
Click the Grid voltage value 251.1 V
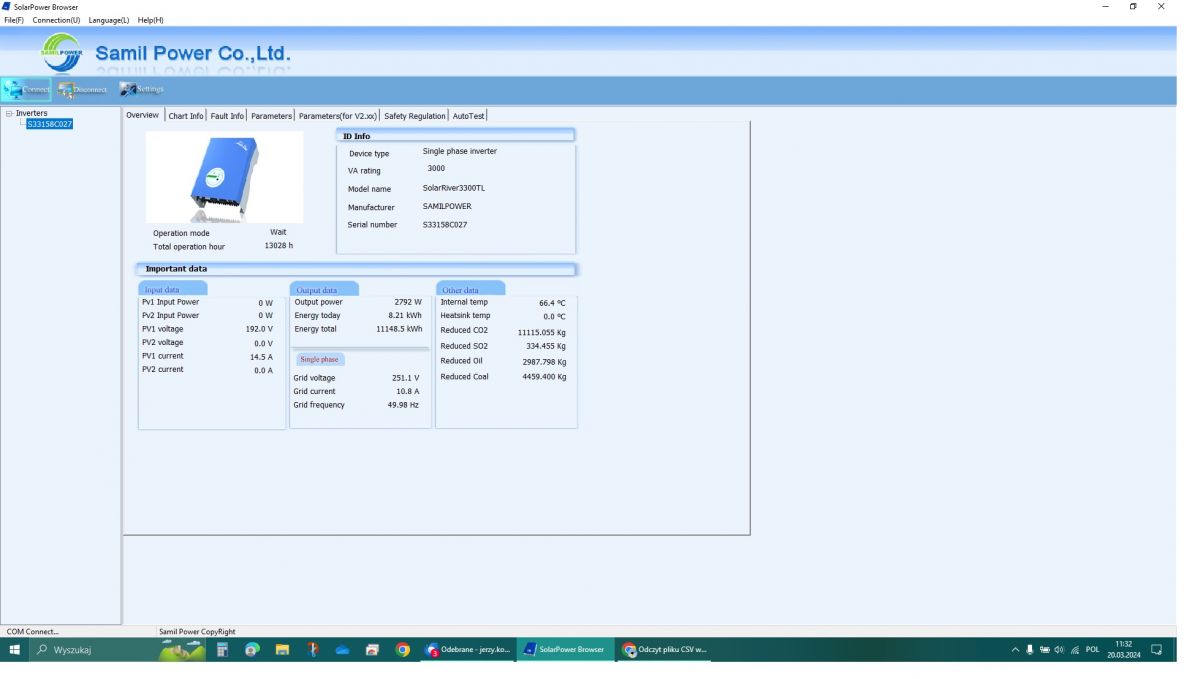pyautogui.click(x=405, y=379)
